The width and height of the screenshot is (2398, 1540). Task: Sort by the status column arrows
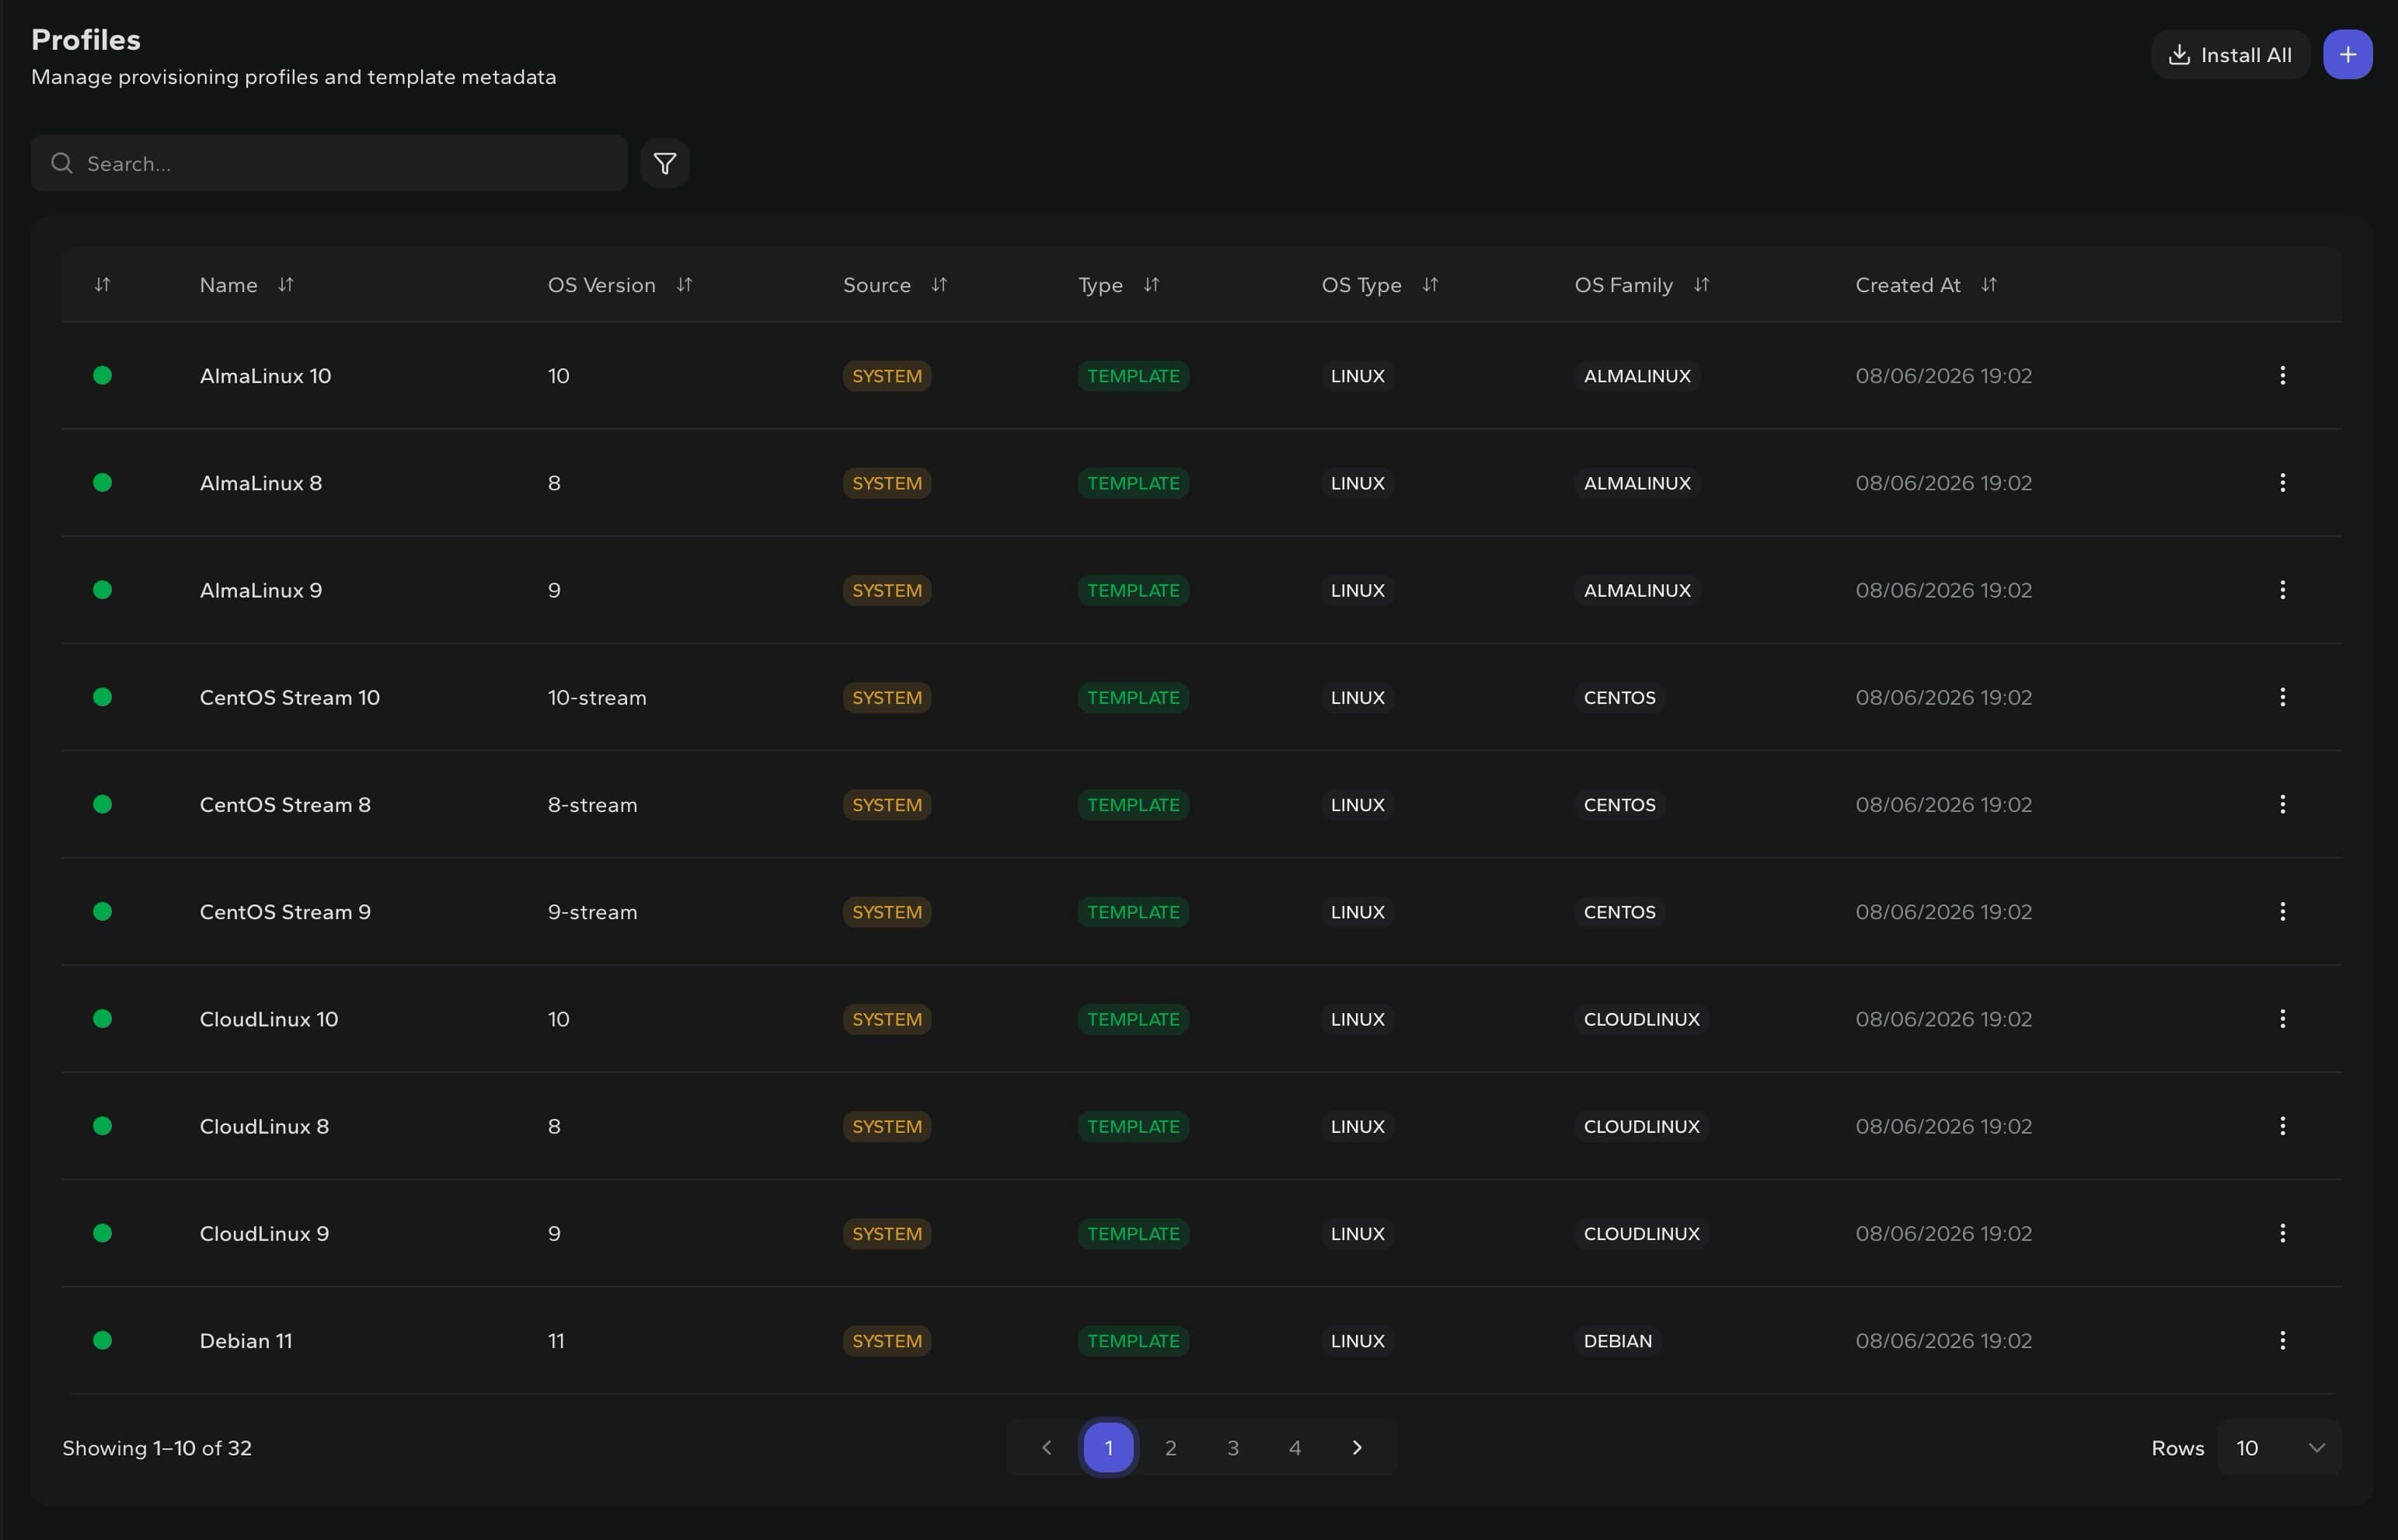tap(102, 285)
